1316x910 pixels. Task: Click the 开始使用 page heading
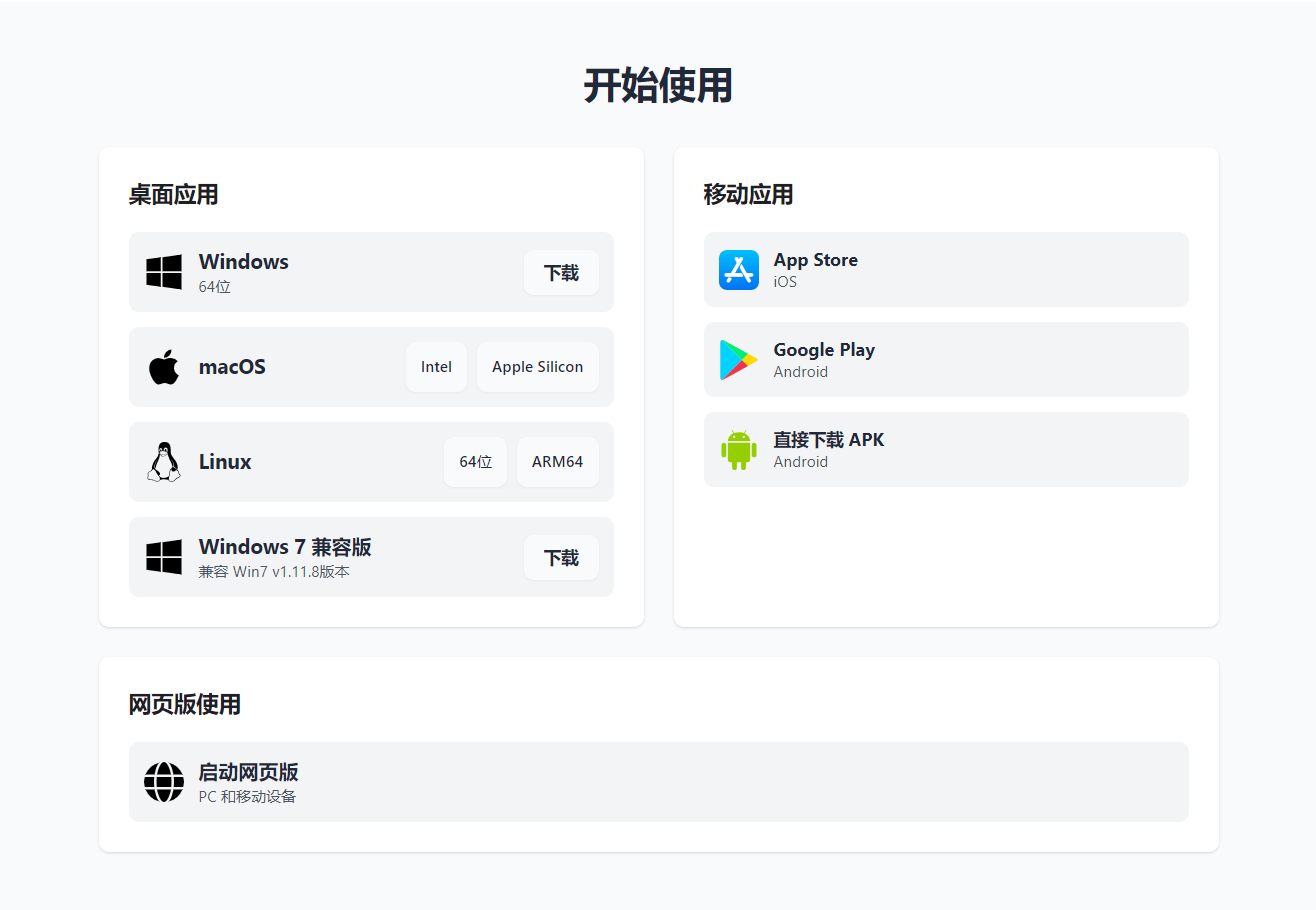(x=658, y=86)
